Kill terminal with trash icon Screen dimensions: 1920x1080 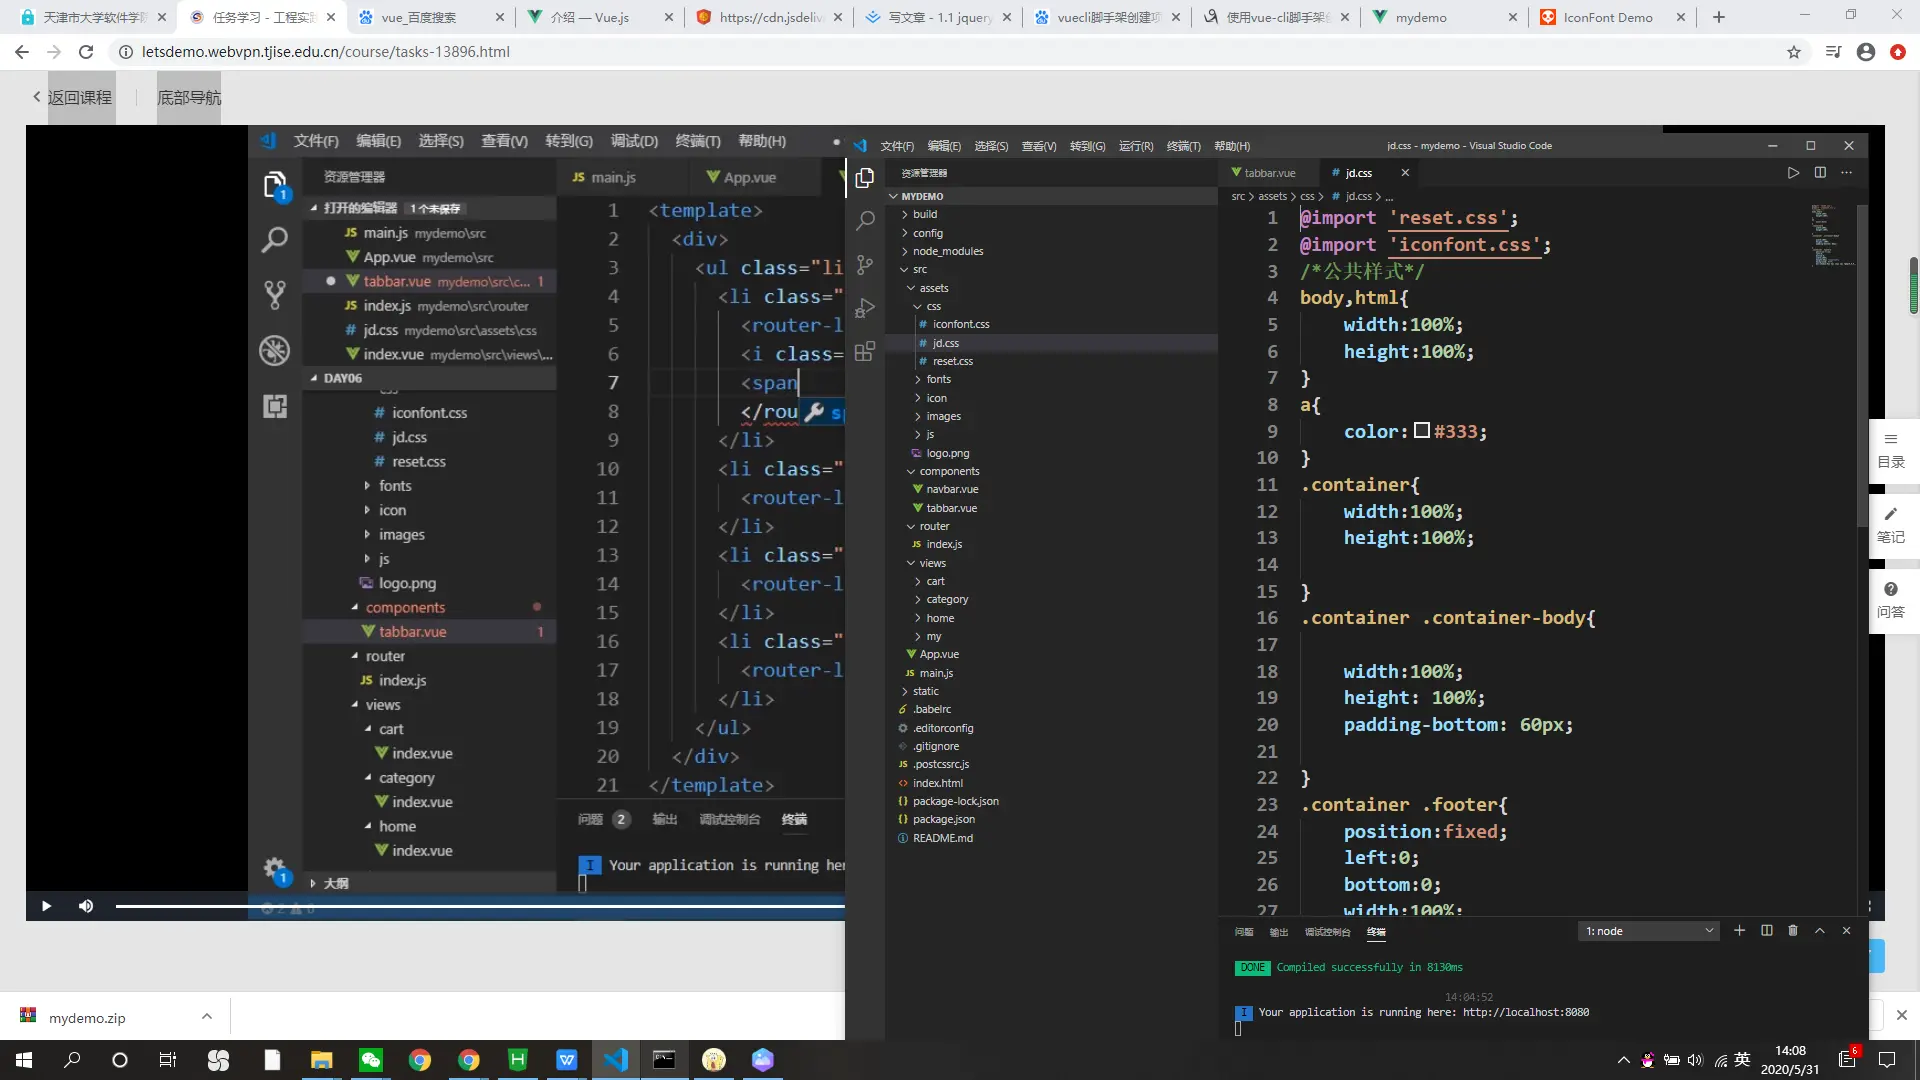pyautogui.click(x=1793, y=931)
